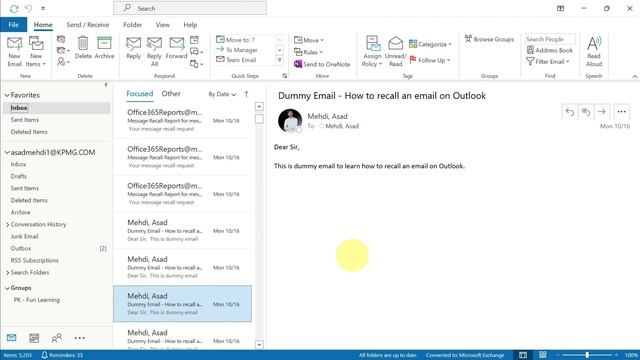Image resolution: width=640 pixels, height=360 pixels.
Task: Click the Search People field
Action: pos(550,39)
